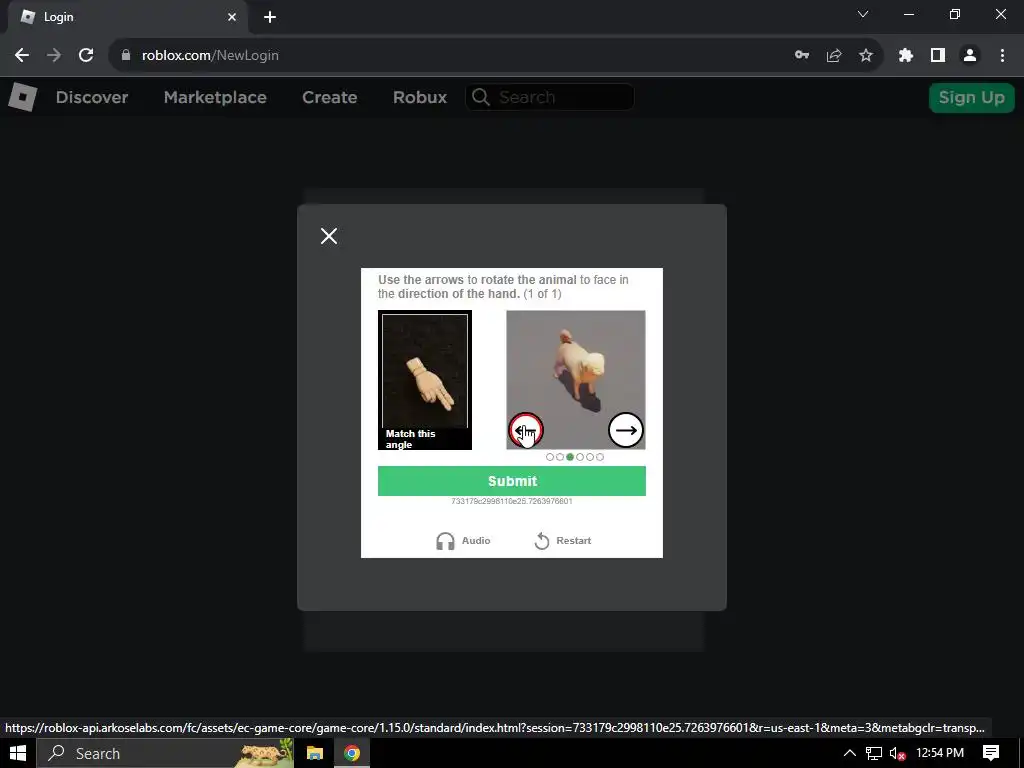Viewport: 1024px width, 768px height.
Task: Toggle the Chrome side panel
Action: coord(938,56)
